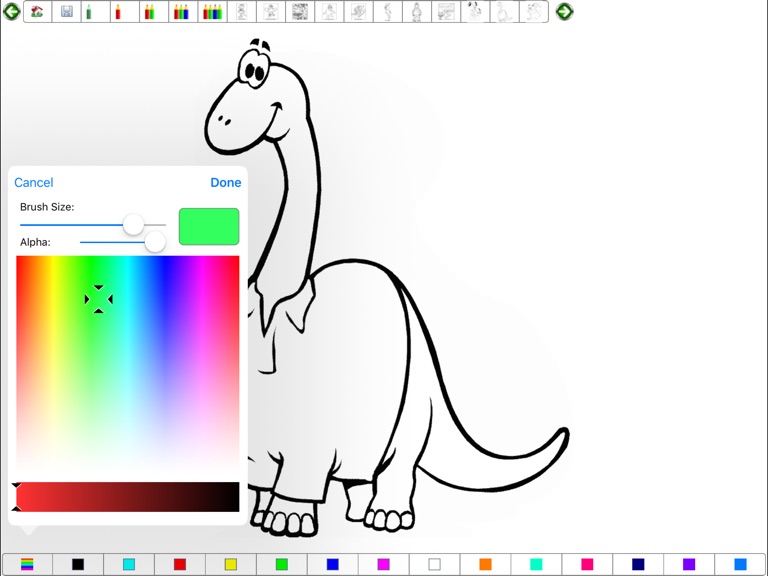The image size is (768, 576).
Task: Click the crosshair marker in color field
Action: click(x=98, y=299)
